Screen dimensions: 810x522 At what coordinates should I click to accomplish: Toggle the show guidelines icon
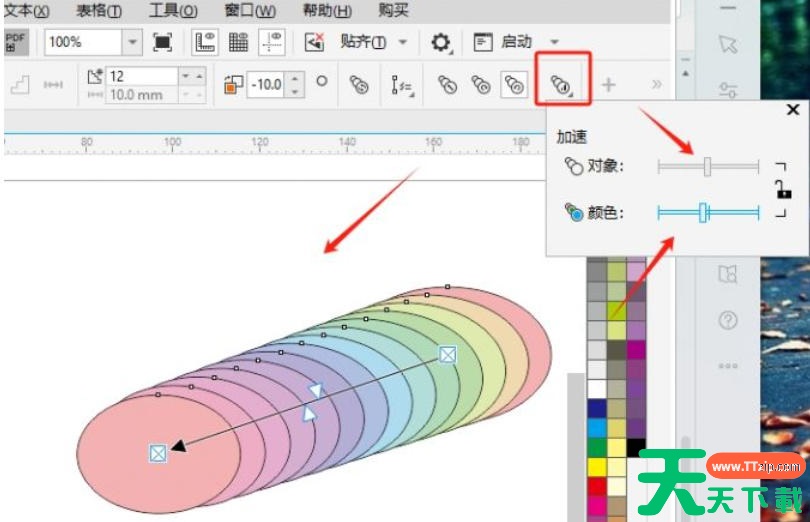pos(271,42)
